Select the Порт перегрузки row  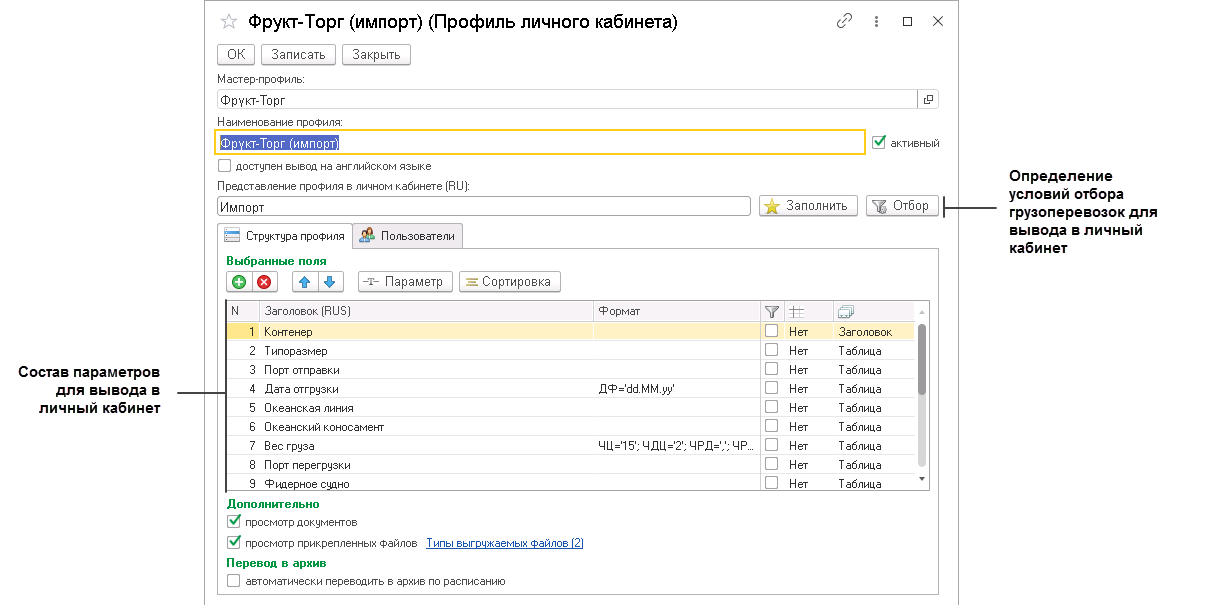[x=571, y=464]
